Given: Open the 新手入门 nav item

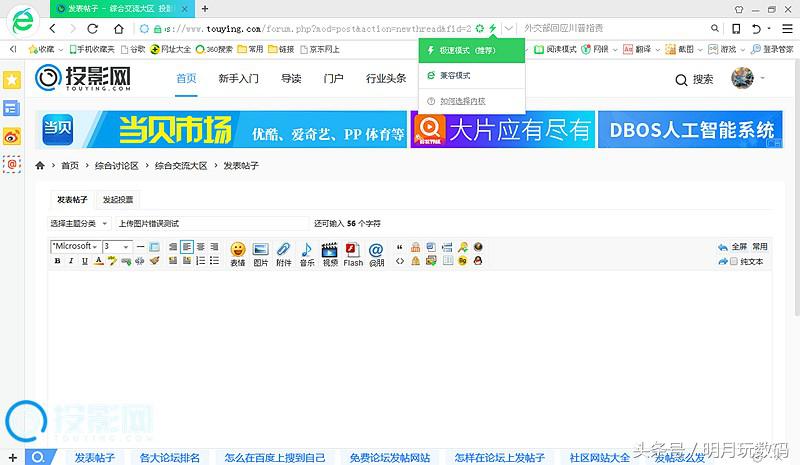Looking at the screenshot, I should click(238, 79).
